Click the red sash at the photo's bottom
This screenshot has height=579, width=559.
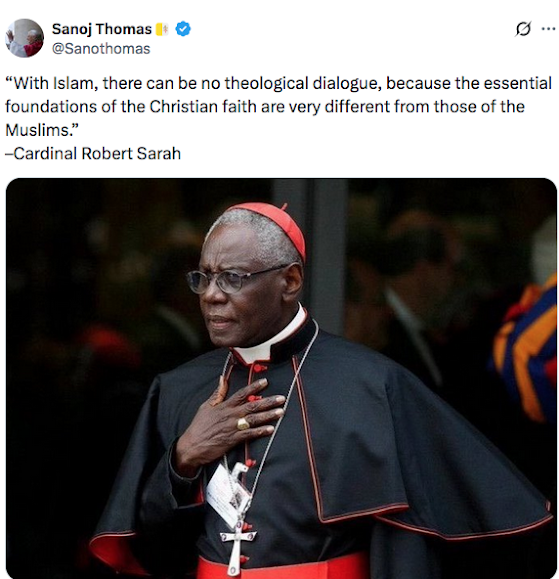pyautogui.click(x=281, y=567)
